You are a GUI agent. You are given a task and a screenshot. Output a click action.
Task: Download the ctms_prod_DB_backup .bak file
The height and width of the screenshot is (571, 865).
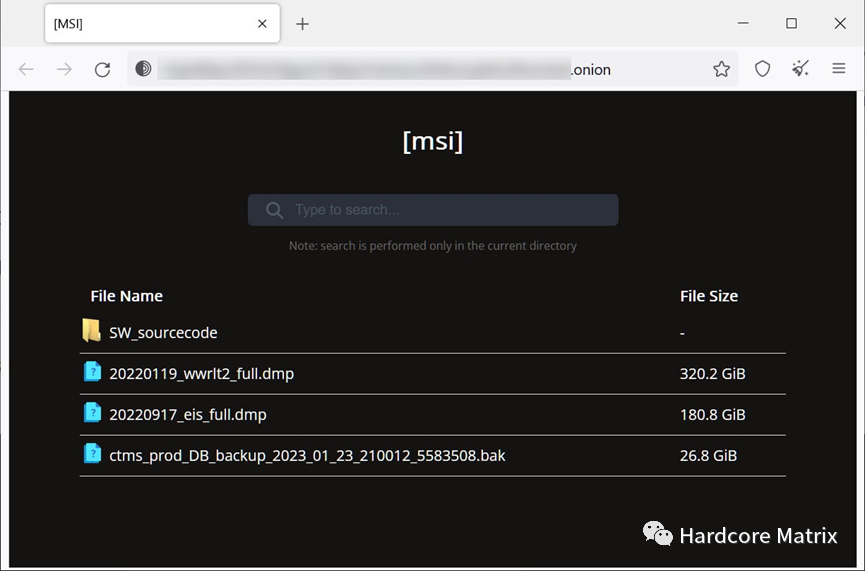(307, 456)
